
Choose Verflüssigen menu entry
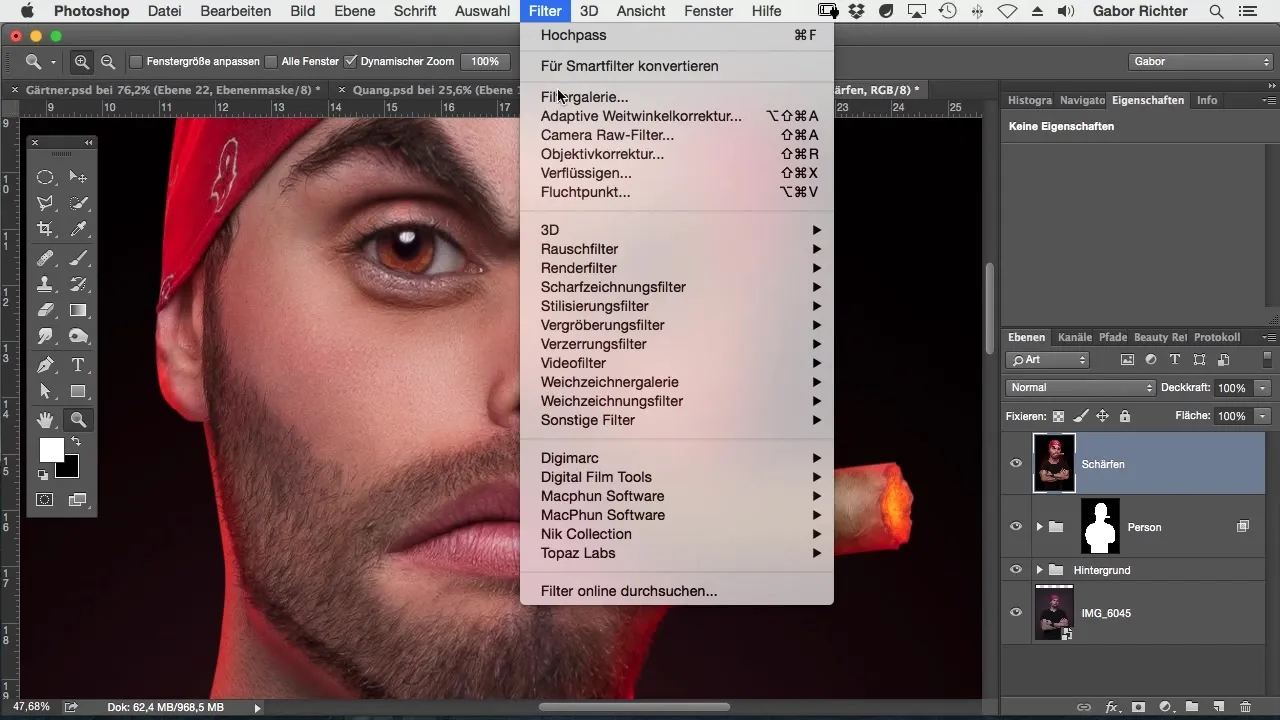point(677,173)
